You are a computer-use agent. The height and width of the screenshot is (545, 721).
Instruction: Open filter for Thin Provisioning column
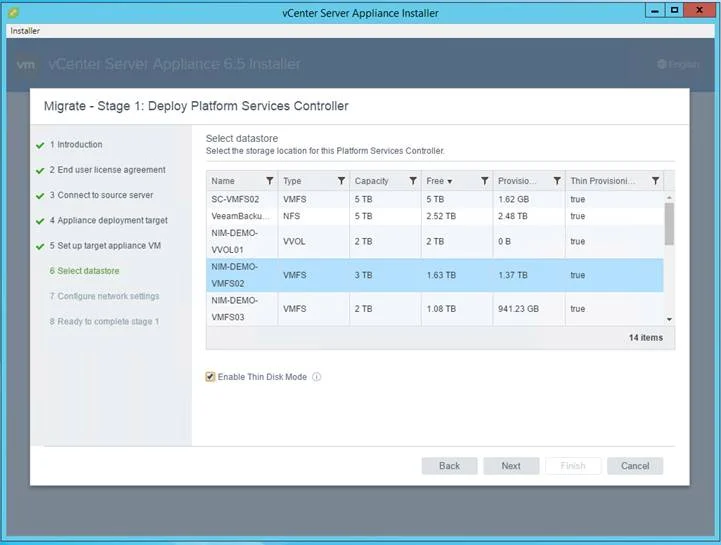(655, 181)
